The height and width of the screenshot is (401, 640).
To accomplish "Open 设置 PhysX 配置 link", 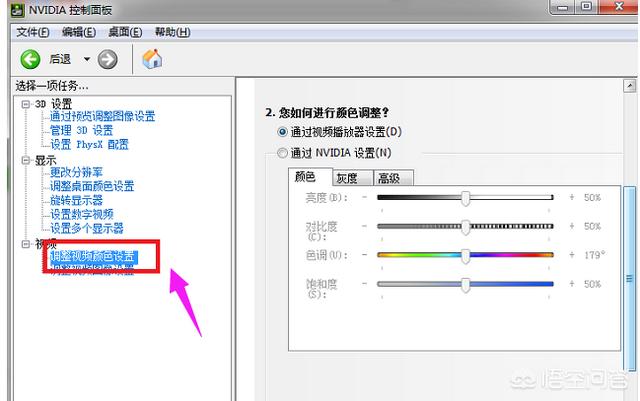I will (89, 144).
